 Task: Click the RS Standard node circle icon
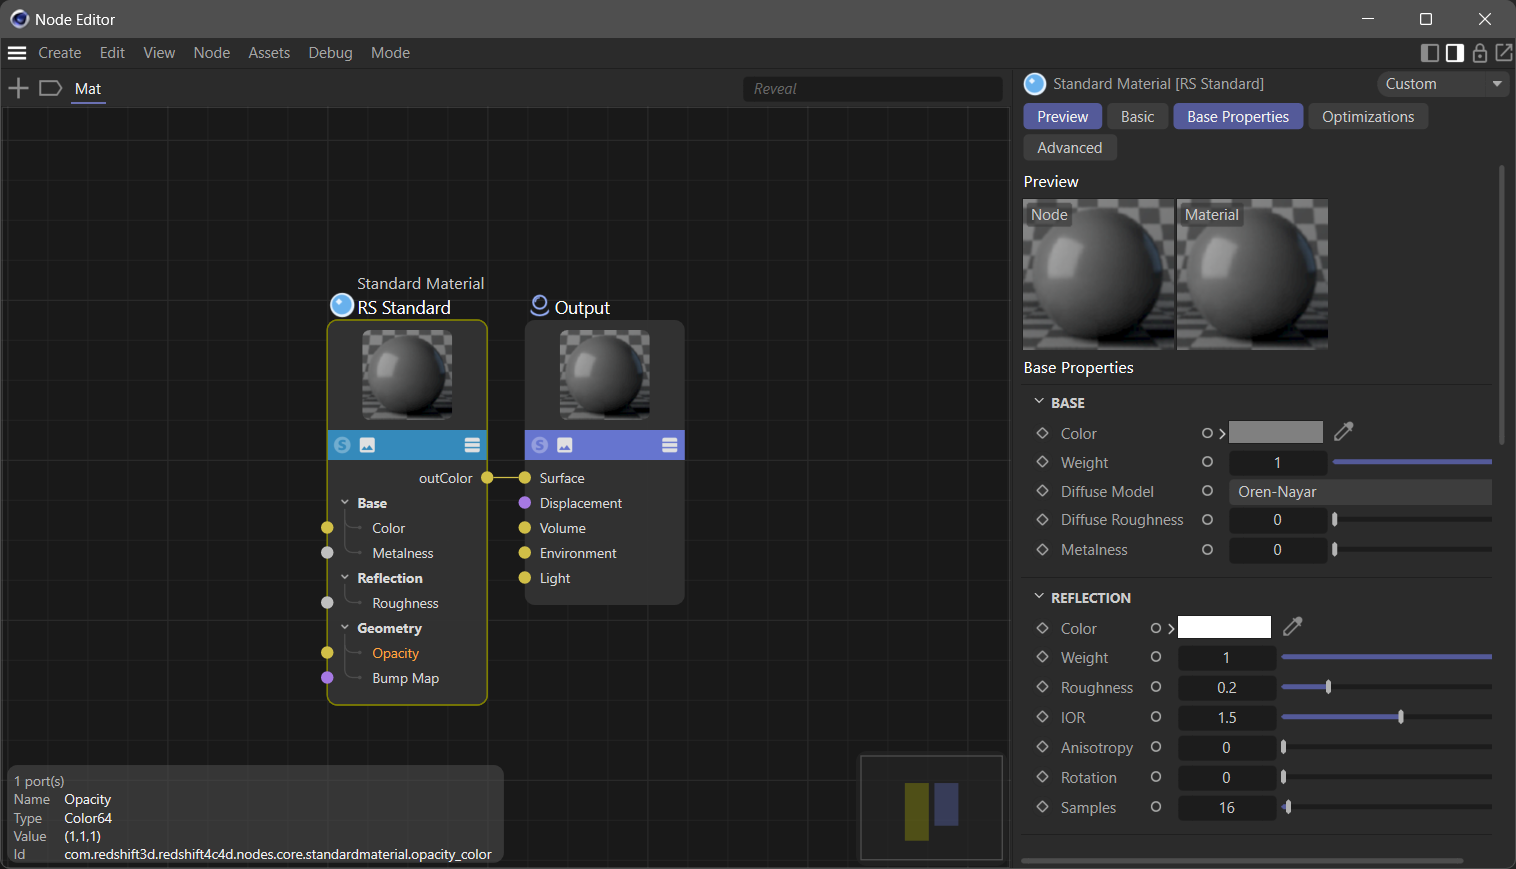click(x=342, y=305)
